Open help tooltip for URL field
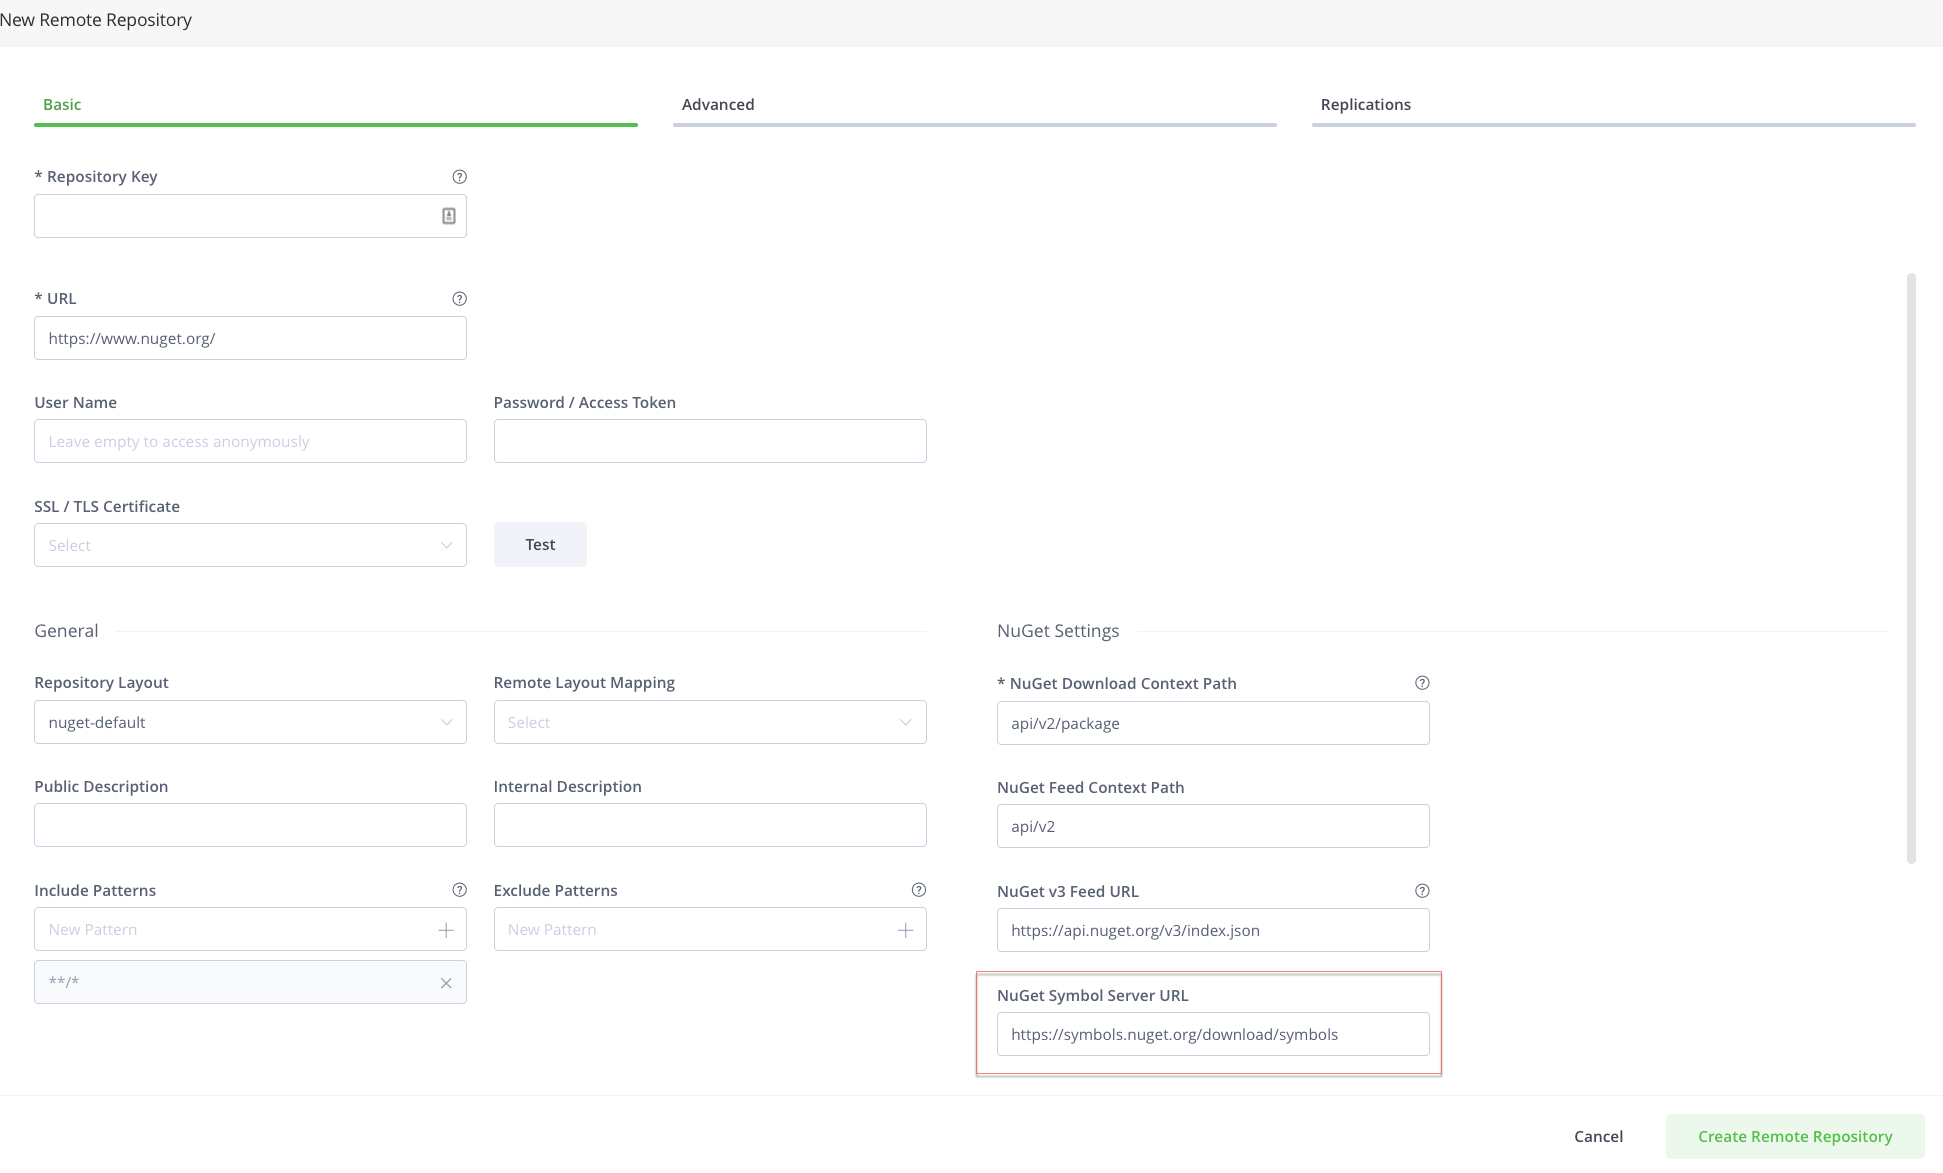This screenshot has height=1173, width=1943. pos(459,298)
